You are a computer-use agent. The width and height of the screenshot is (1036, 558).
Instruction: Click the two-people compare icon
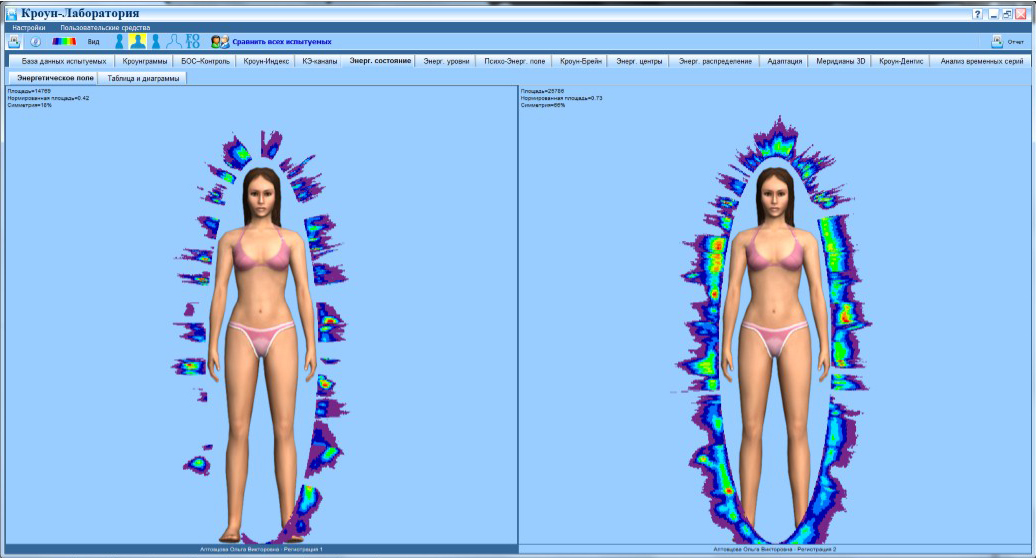[219, 42]
